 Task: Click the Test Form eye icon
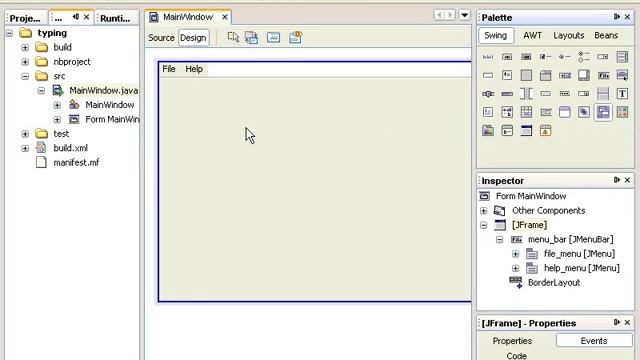(296, 37)
